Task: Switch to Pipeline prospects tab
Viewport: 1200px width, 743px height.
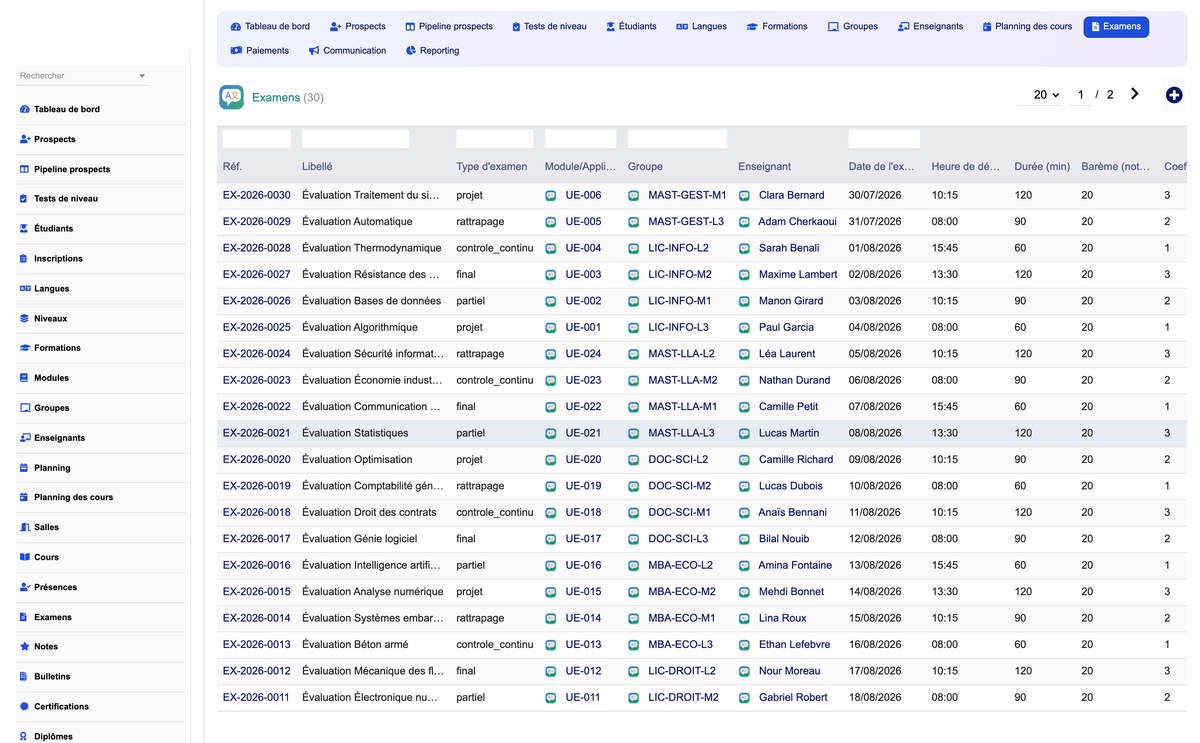Action: click(449, 26)
